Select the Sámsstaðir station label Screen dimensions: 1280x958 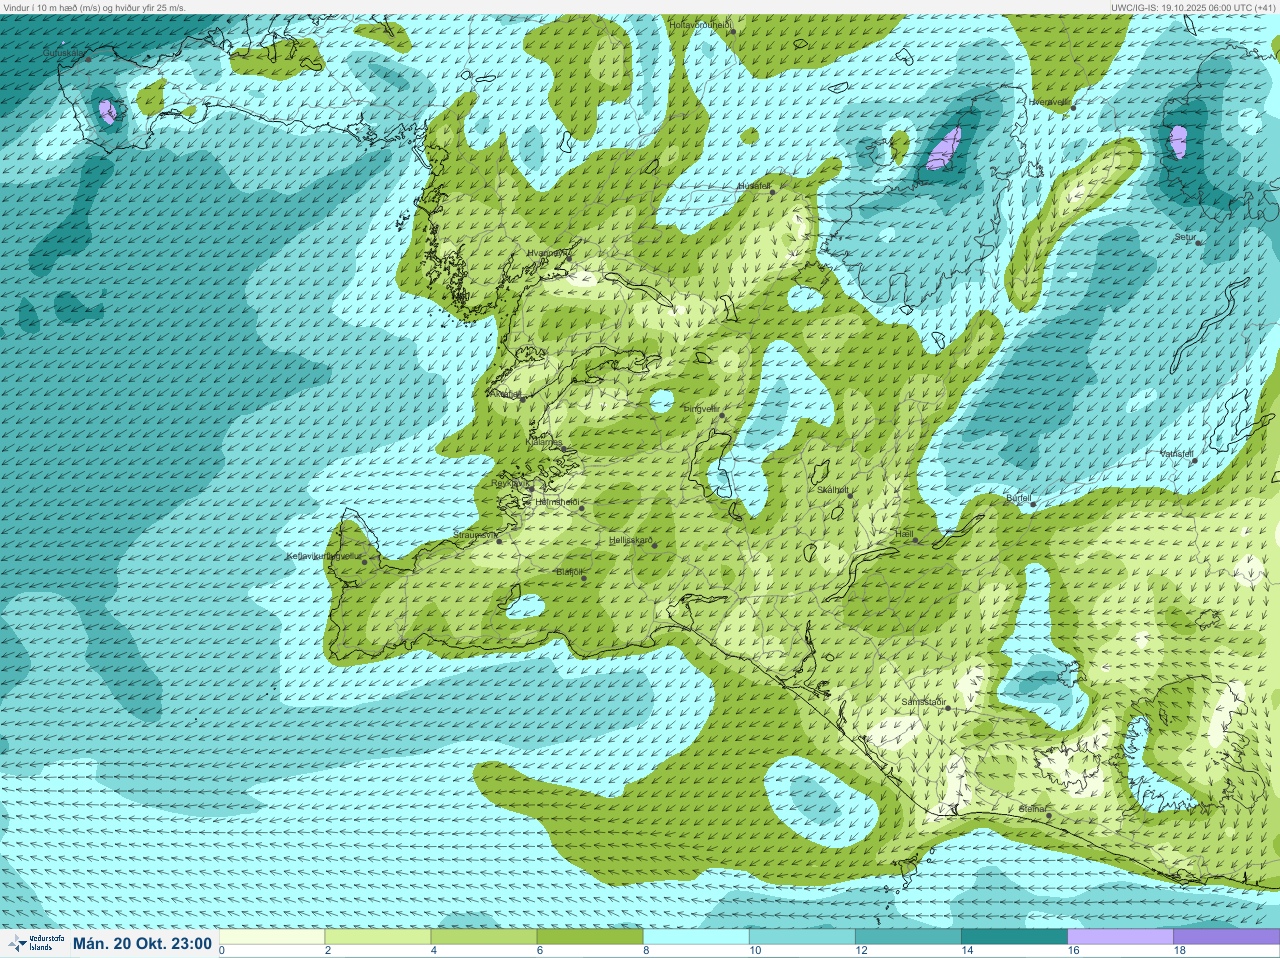click(x=923, y=701)
